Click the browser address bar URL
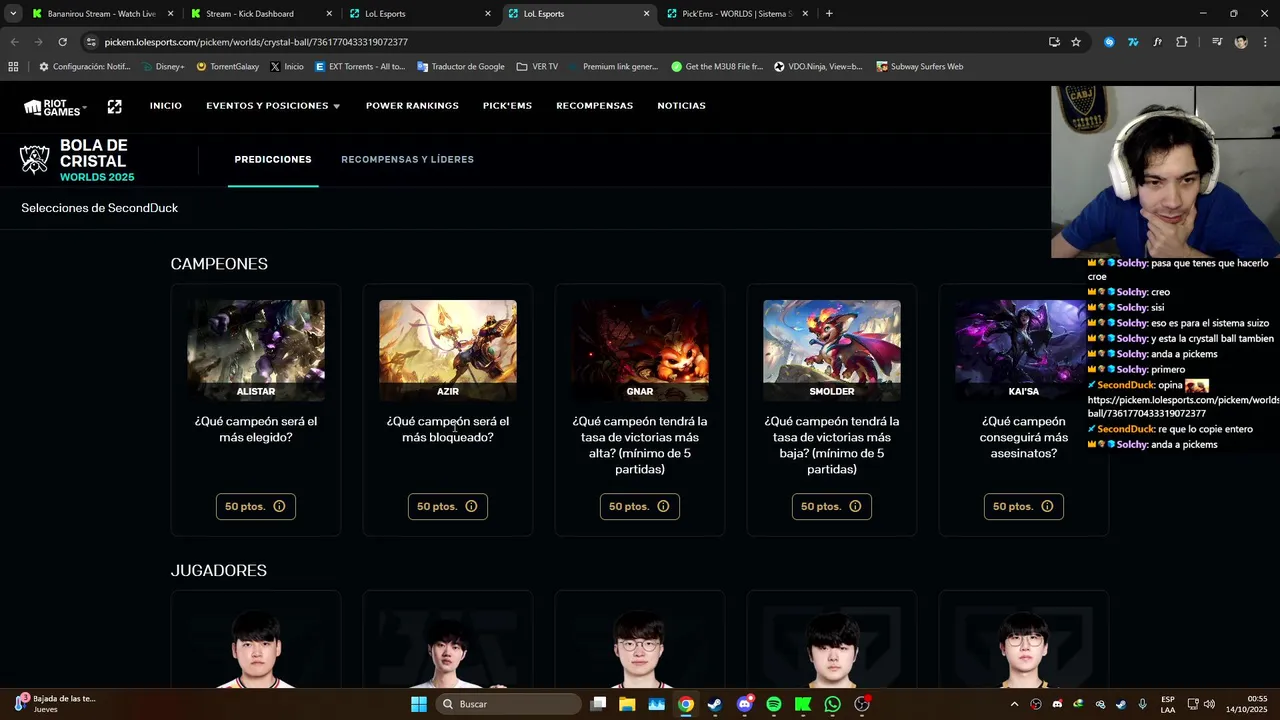The height and width of the screenshot is (720, 1280). tap(256, 42)
